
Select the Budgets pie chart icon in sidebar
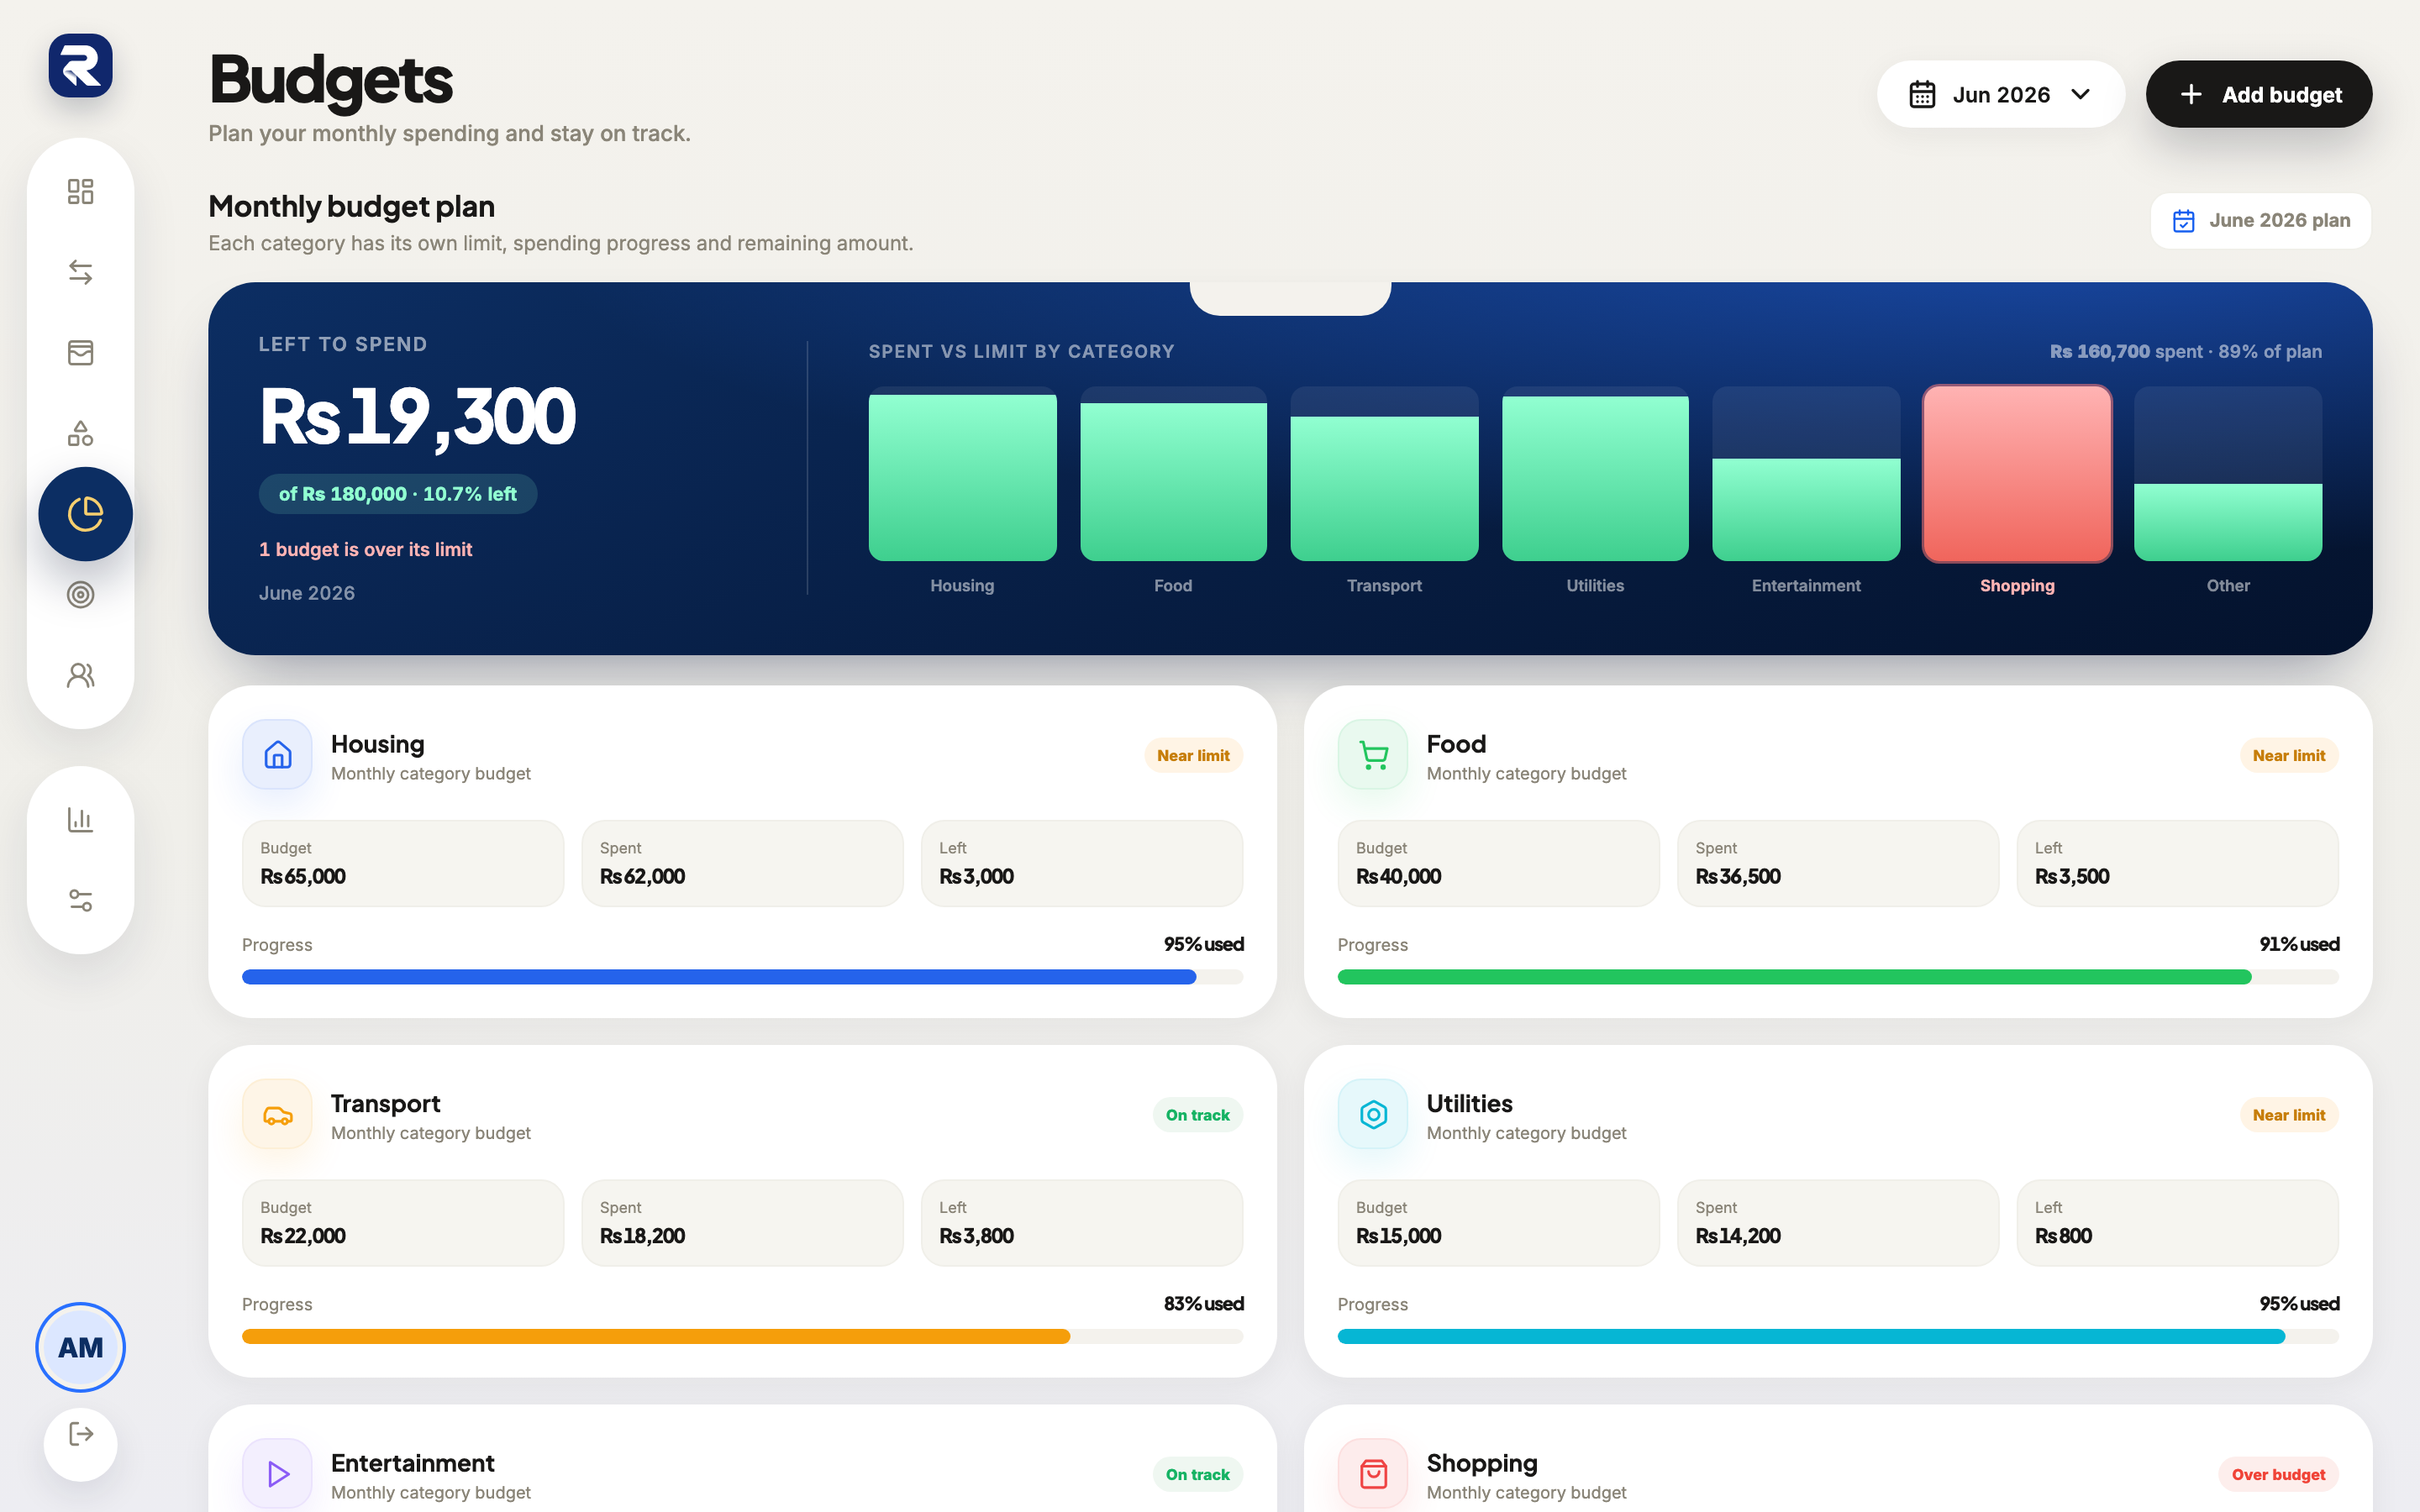[85, 514]
